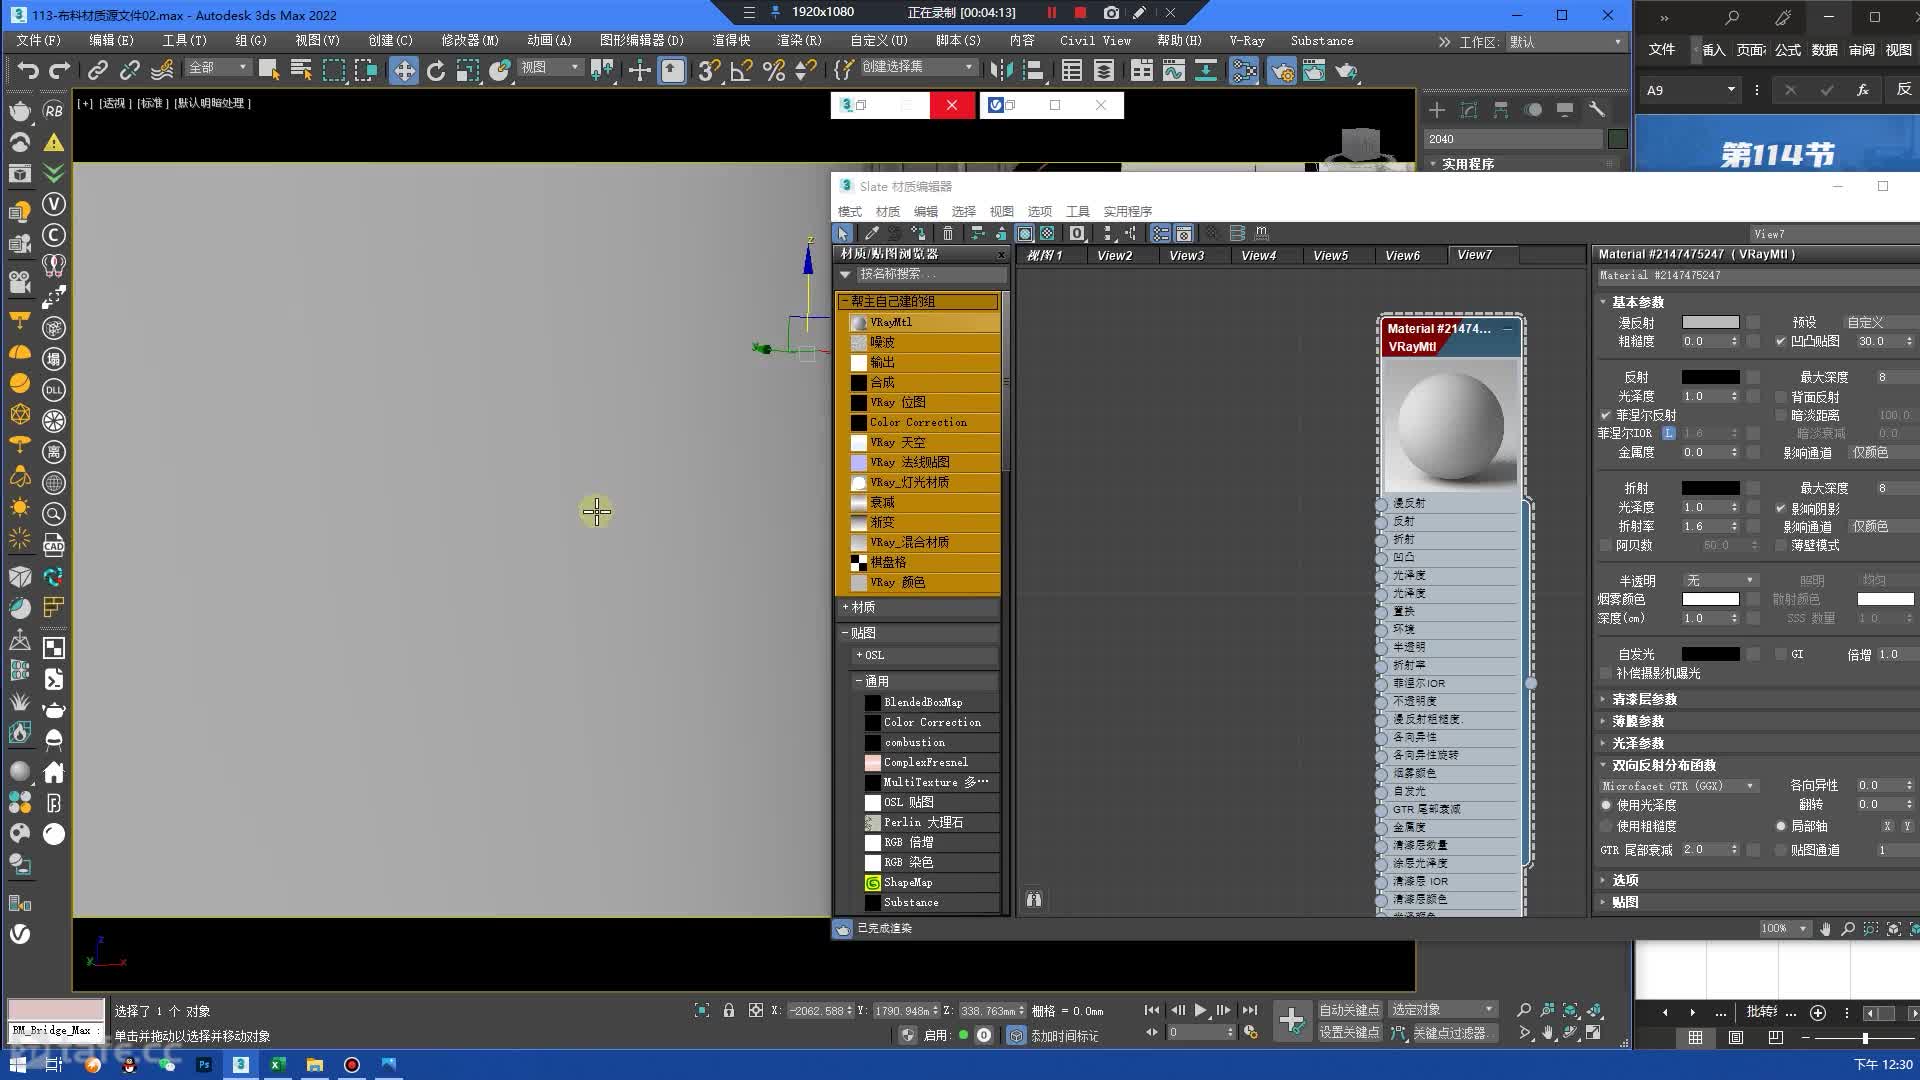Image resolution: width=1920 pixels, height=1080 pixels.
Task: Expand the 材质 group in browser
Action: (x=918, y=608)
